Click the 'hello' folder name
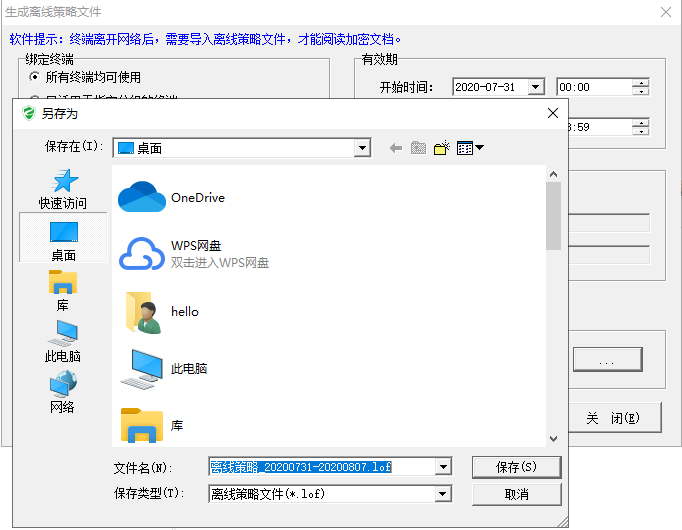682x530 pixels. point(185,312)
